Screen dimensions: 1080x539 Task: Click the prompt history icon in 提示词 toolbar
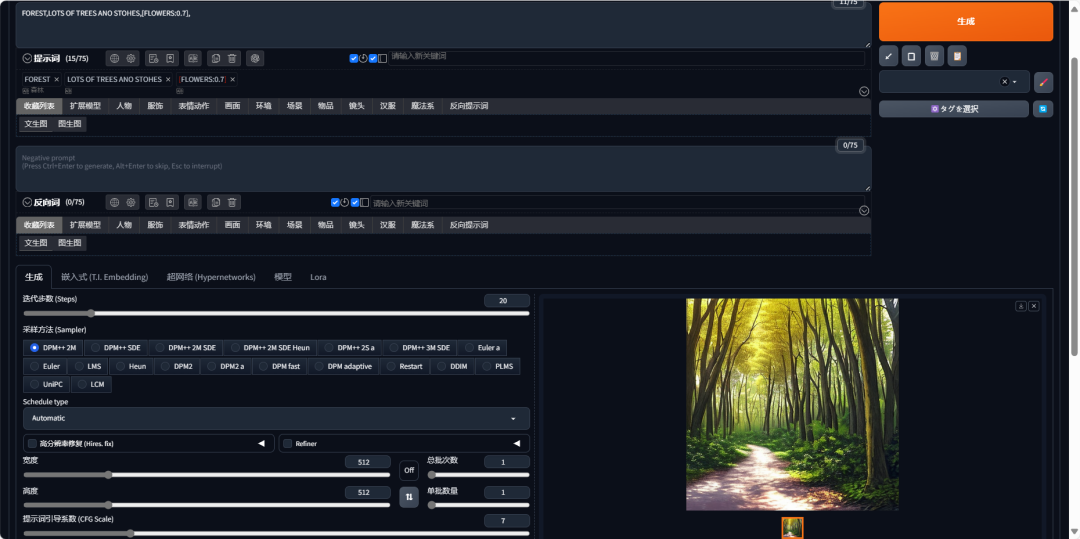[x=154, y=59]
